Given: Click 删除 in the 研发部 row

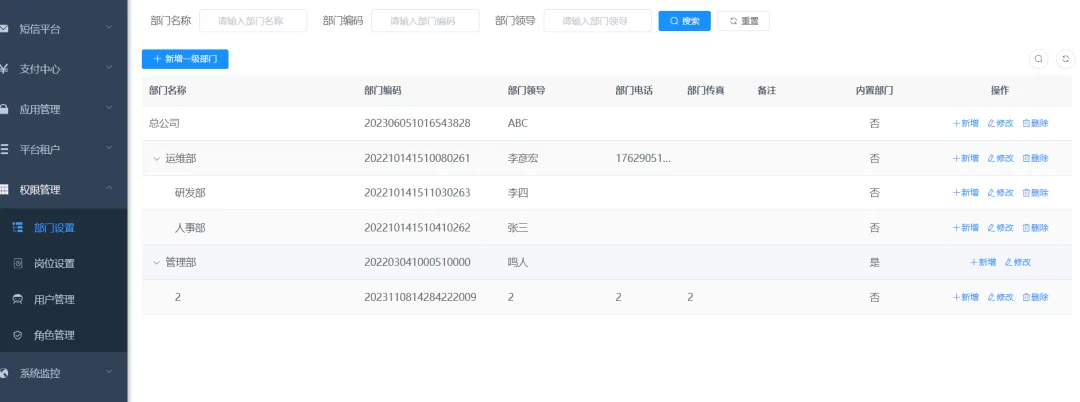Looking at the screenshot, I should [x=1035, y=193].
